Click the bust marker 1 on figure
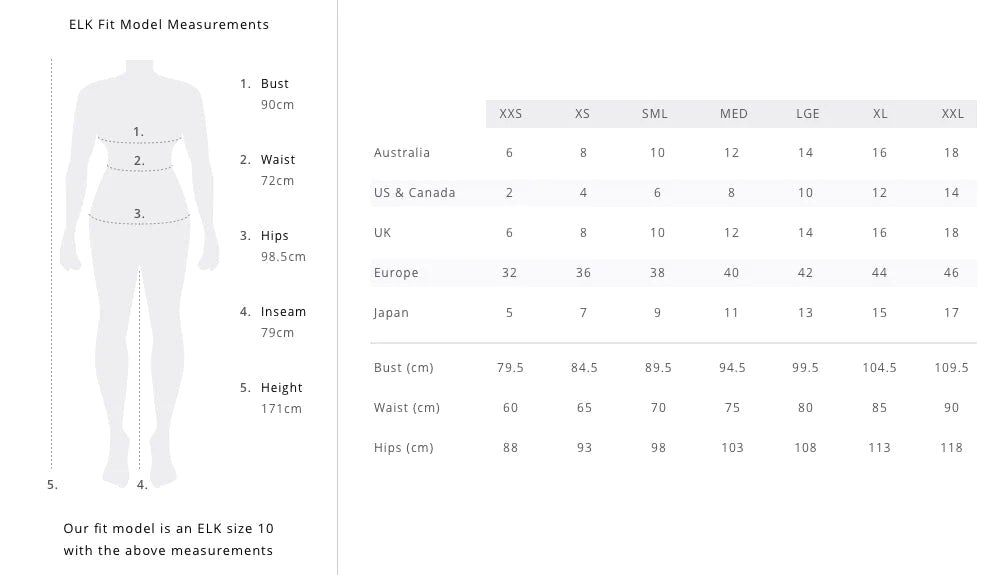 coord(138,132)
